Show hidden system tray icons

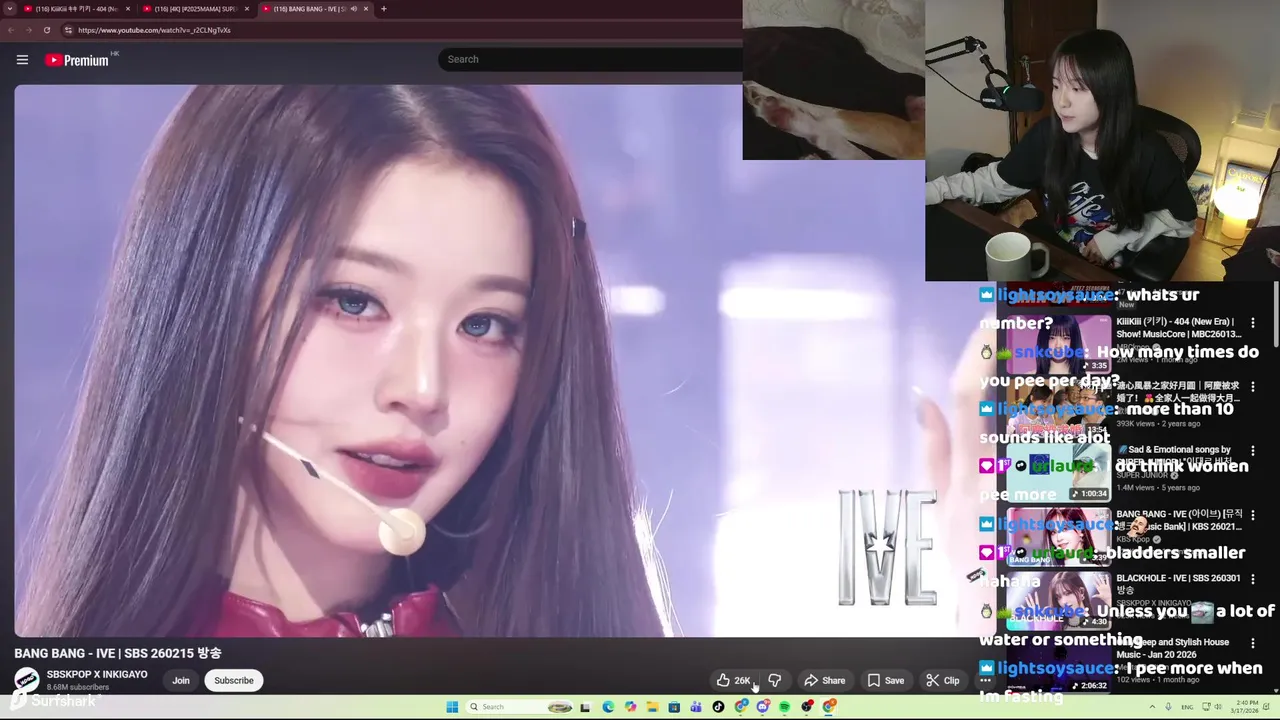(x=1152, y=707)
